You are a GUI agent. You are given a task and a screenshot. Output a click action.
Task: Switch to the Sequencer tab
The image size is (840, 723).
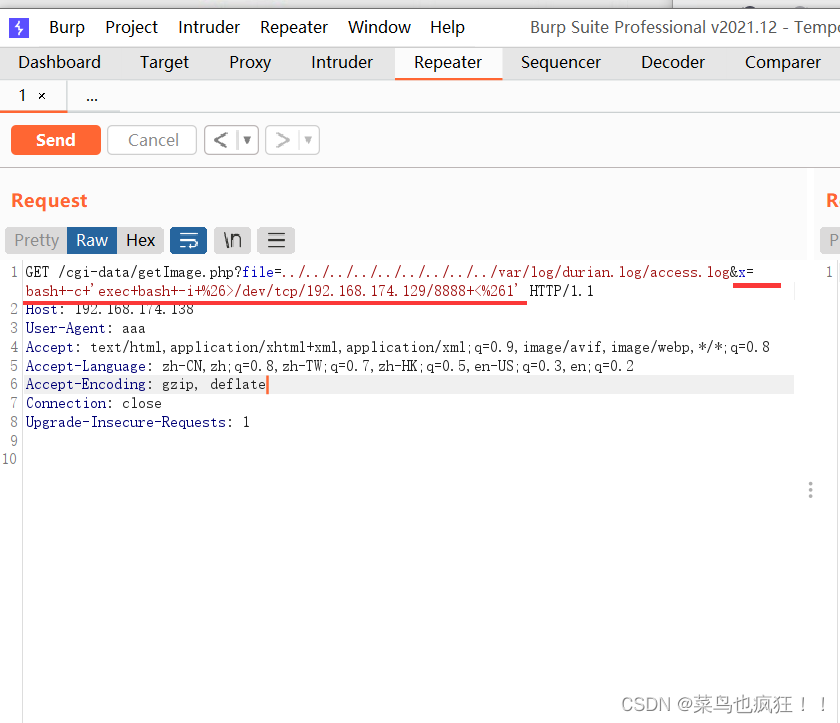tap(561, 63)
